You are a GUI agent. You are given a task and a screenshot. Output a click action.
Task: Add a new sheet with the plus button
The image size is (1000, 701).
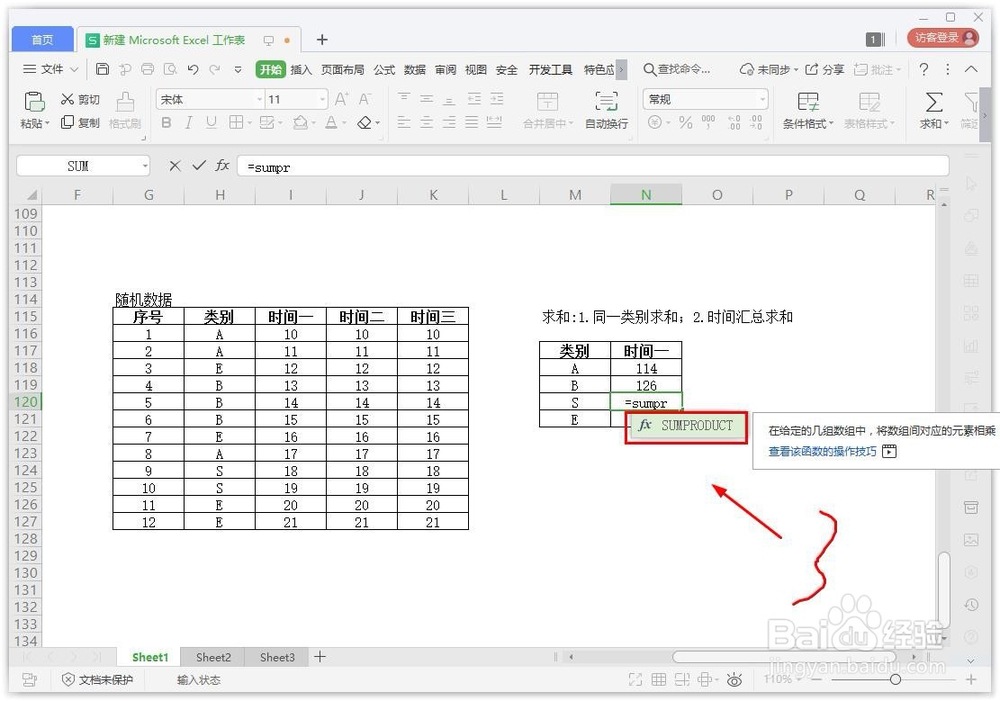coord(320,656)
